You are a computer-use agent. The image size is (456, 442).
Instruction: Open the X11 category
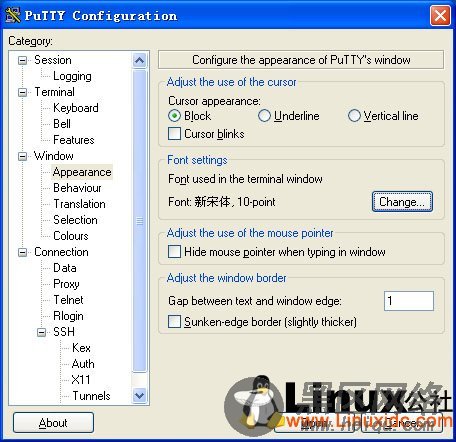pyautogui.click(x=81, y=380)
